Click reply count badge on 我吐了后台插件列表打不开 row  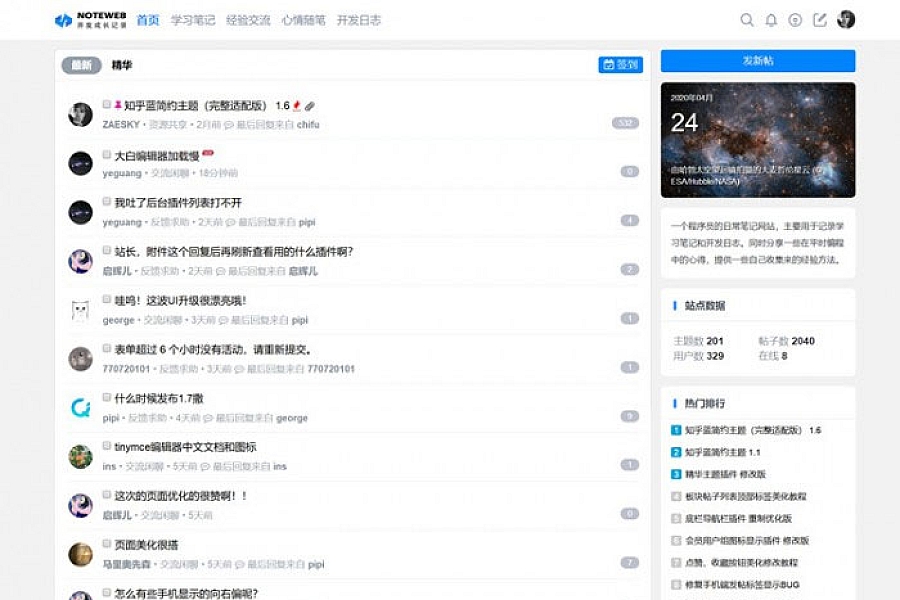tap(630, 220)
